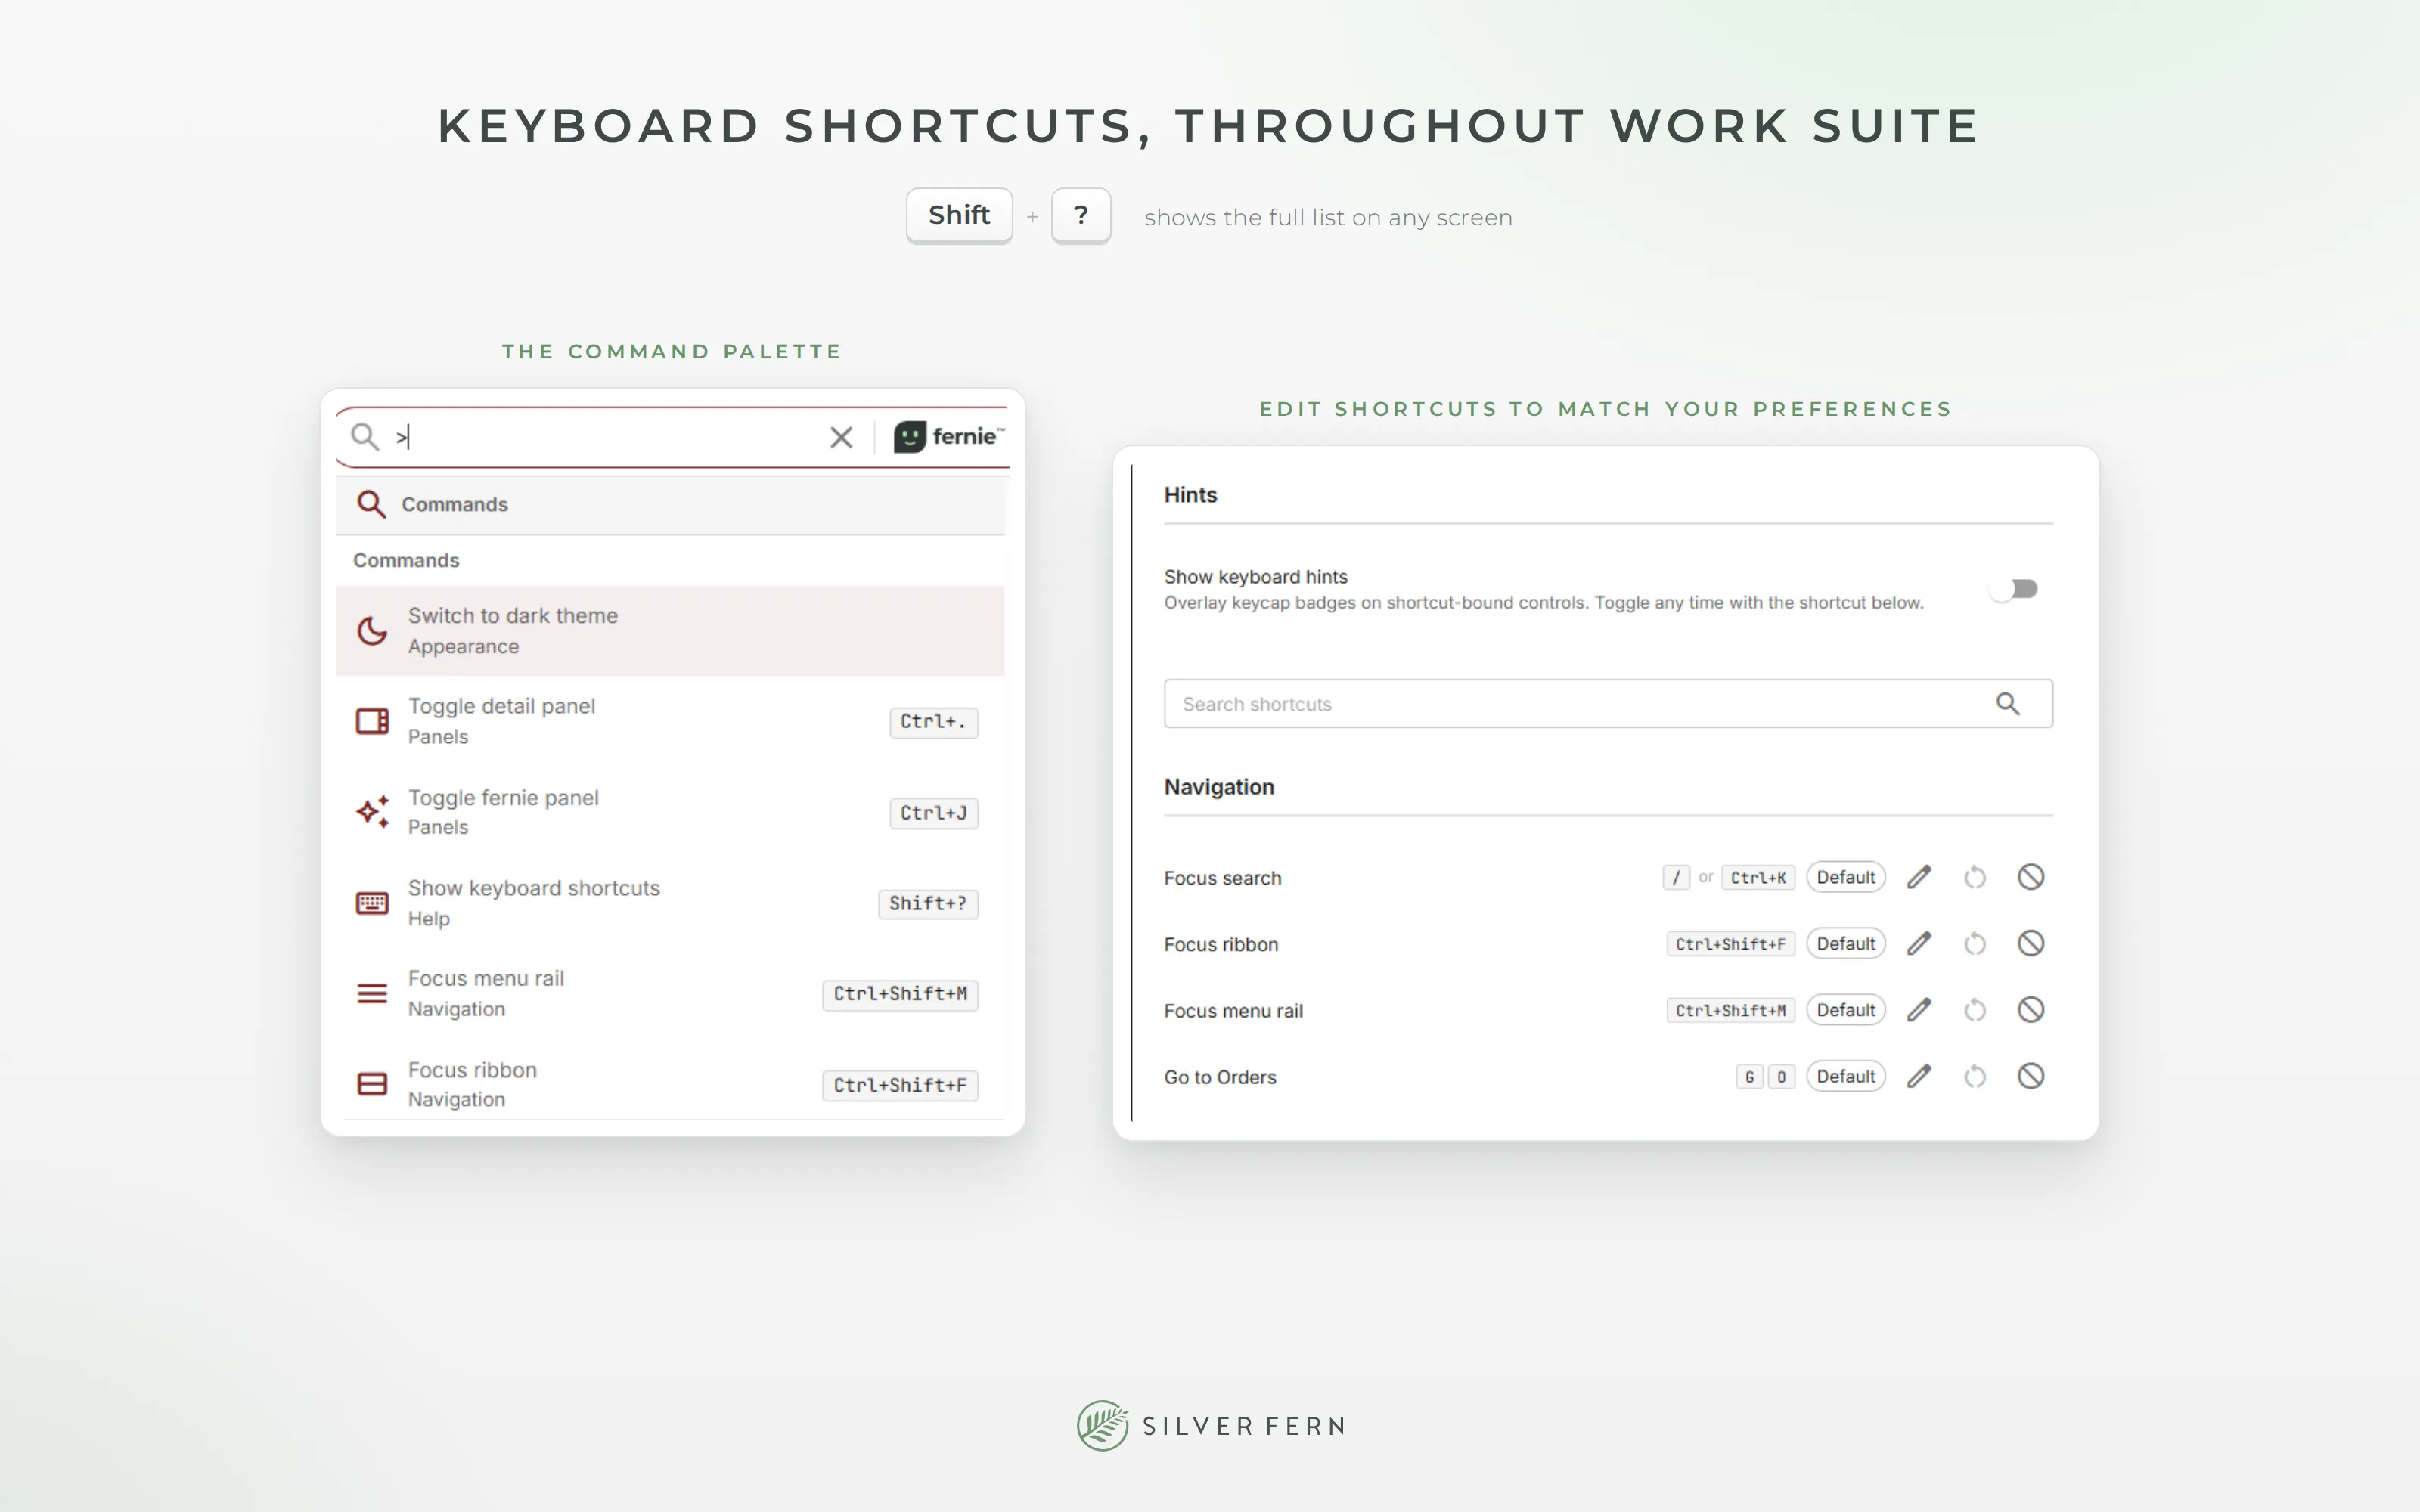Click the question mark keycap in header
This screenshot has width=2420, height=1512.
1081,215
